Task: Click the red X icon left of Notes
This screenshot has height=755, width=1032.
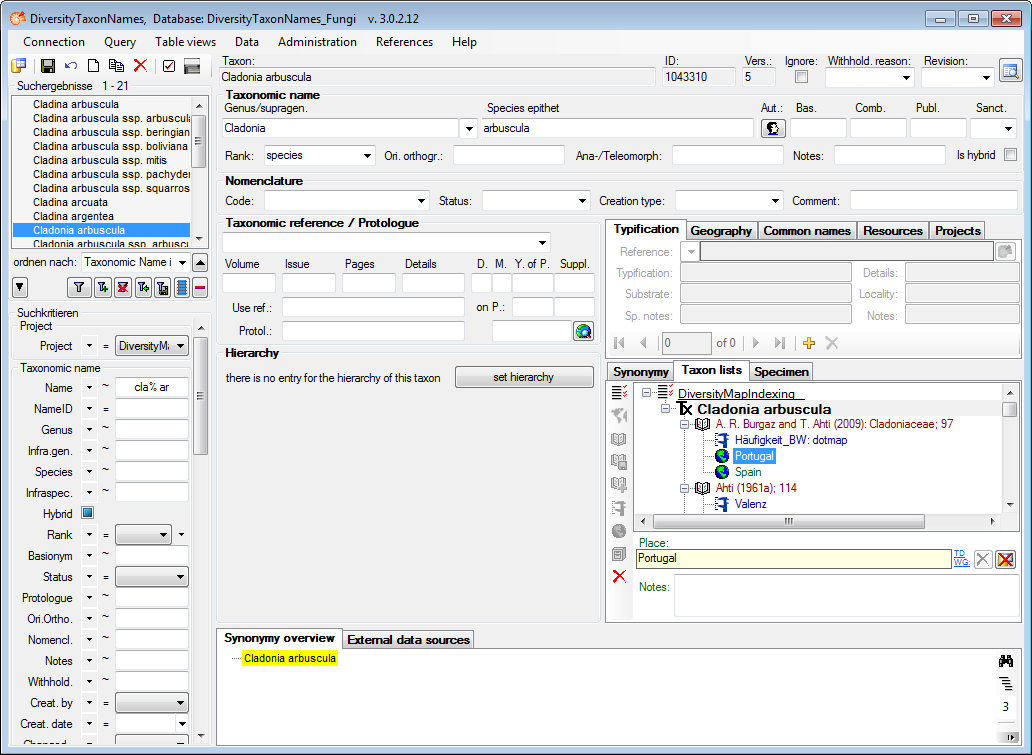Action: click(x=619, y=576)
